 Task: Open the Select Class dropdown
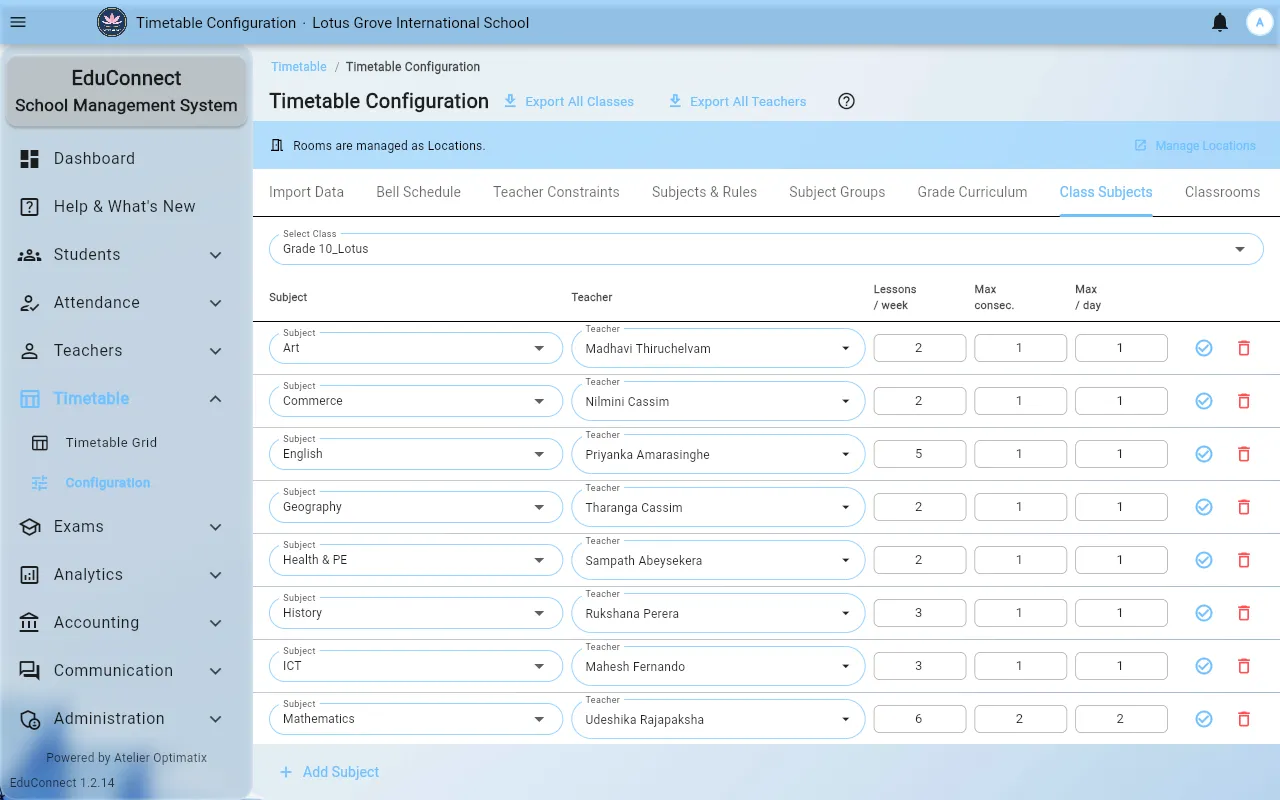click(x=766, y=249)
